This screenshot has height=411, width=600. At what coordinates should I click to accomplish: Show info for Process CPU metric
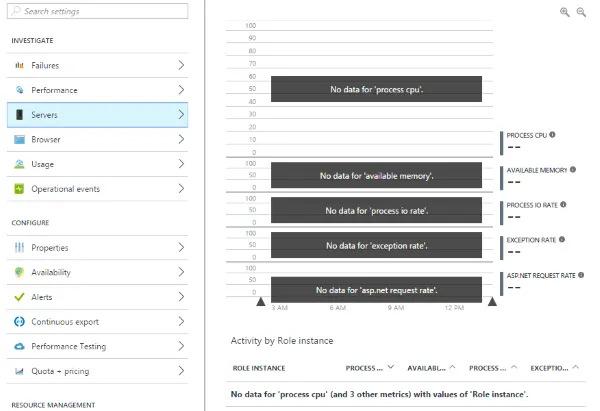coord(552,134)
